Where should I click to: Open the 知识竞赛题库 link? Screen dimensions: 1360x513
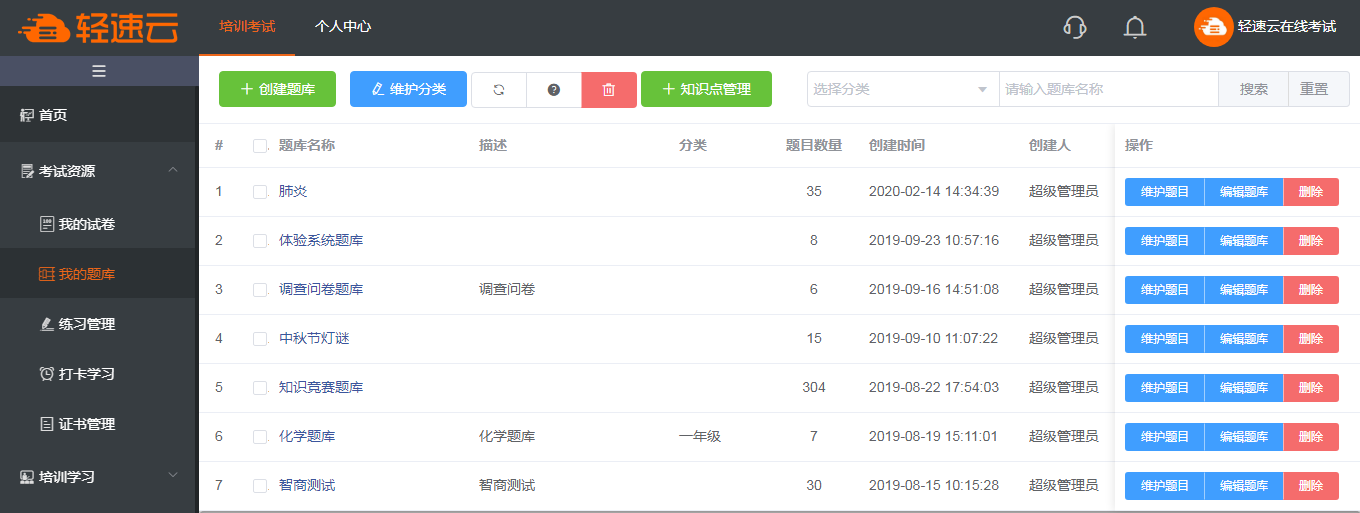coord(321,388)
